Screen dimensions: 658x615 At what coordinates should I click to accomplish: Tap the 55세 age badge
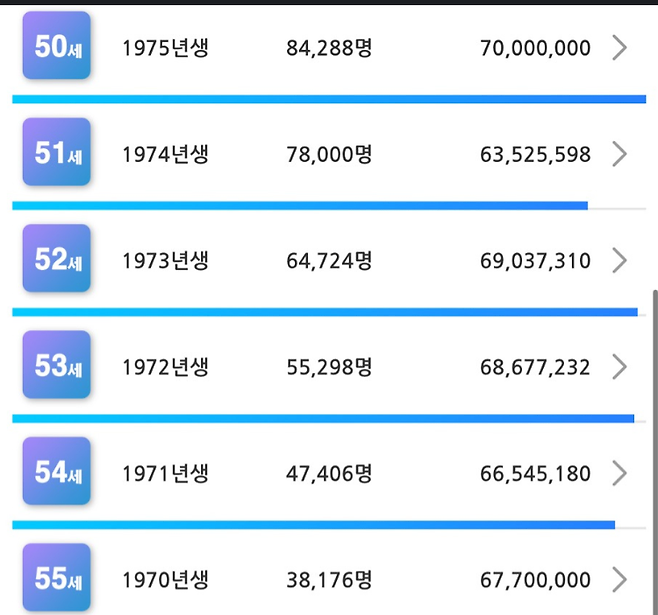click(57, 578)
